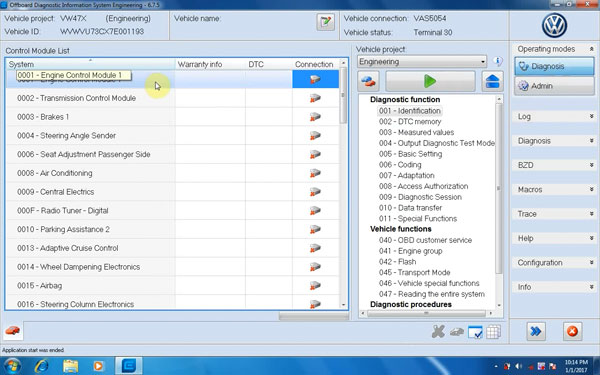Image resolution: width=600 pixels, height=375 pixels.
Task: Click connection icon for Parking Assistance 2
Action: (x=315, y=229)
